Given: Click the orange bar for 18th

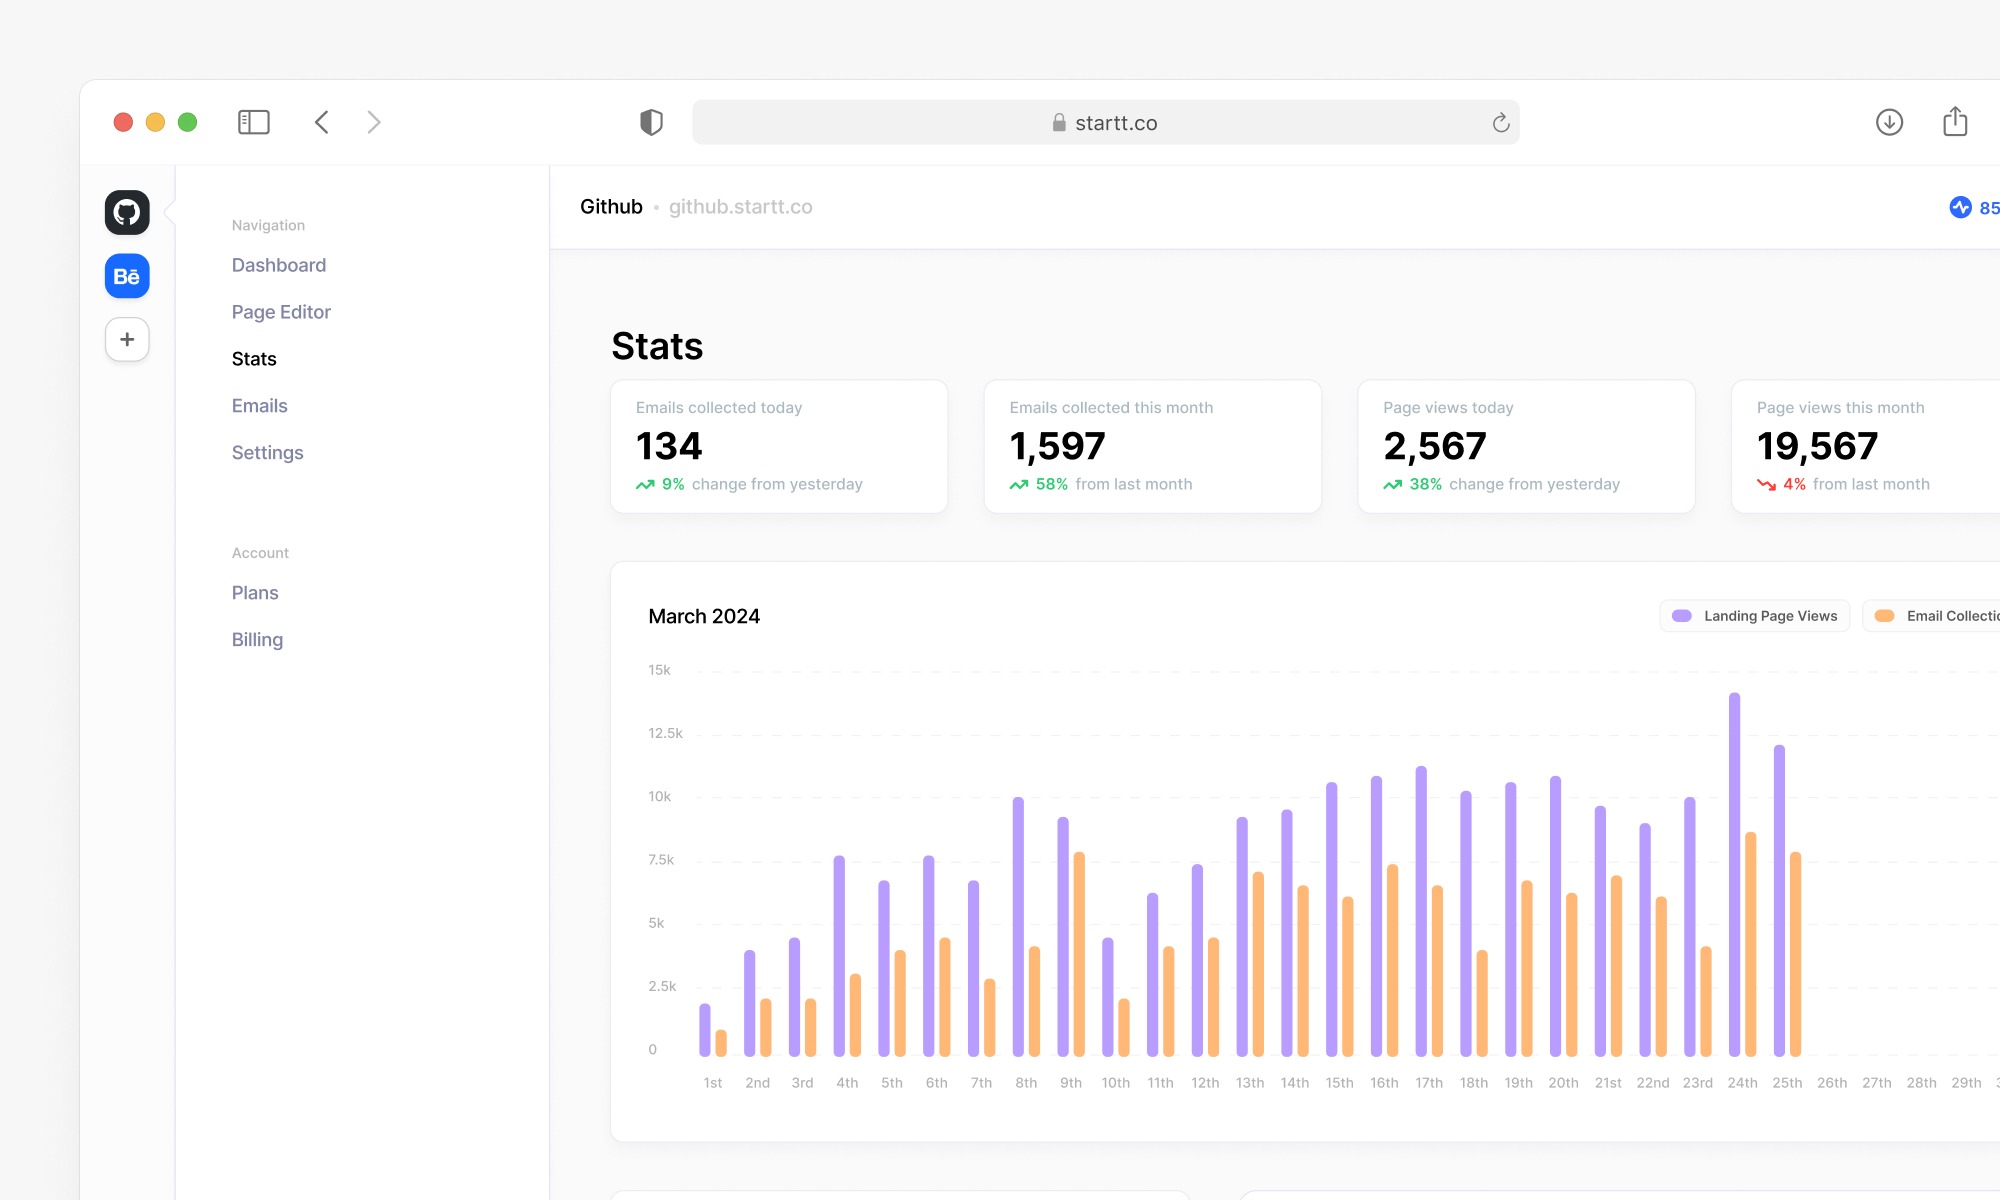Looking at the screenshot, I should pos(1482,1003).
